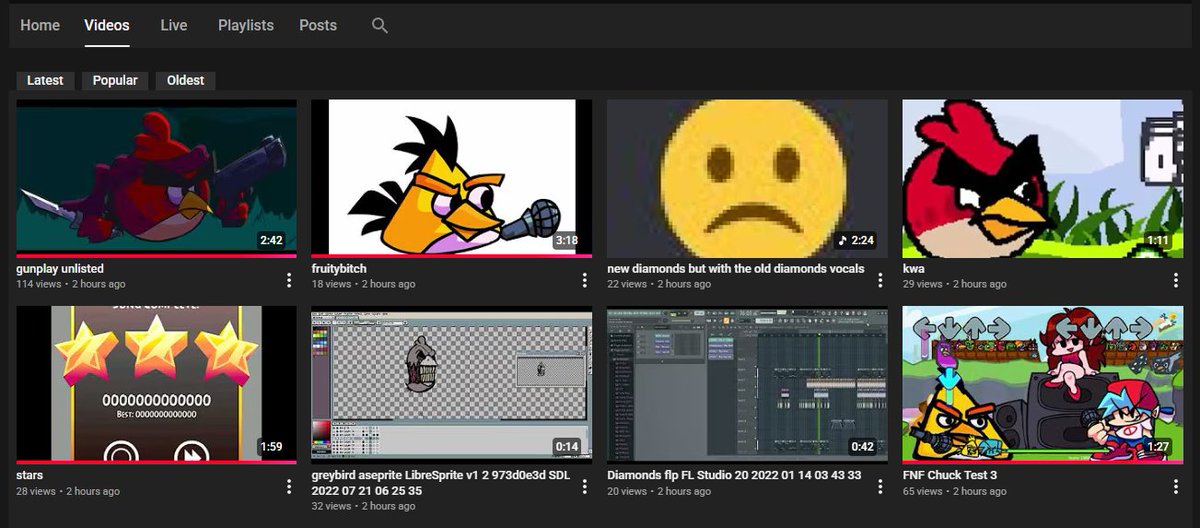Click the 1:11 duration badge
The image size is (1200, 528).
[x=1158, y=241]
